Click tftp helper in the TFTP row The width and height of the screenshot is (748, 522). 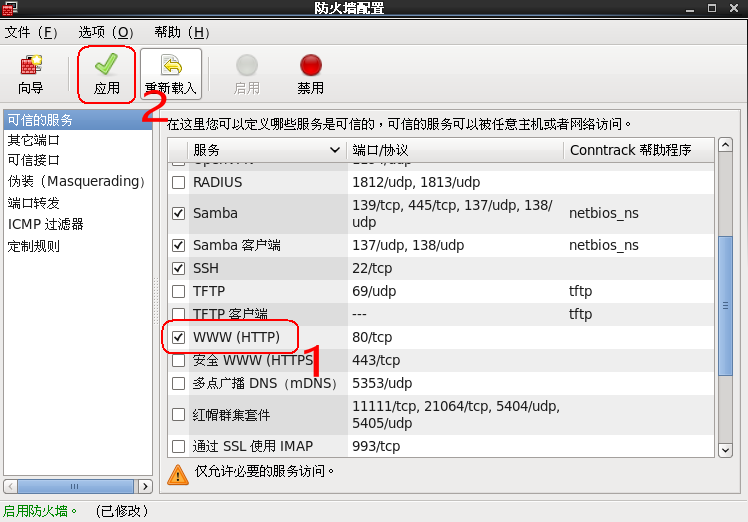click(580, 291)
